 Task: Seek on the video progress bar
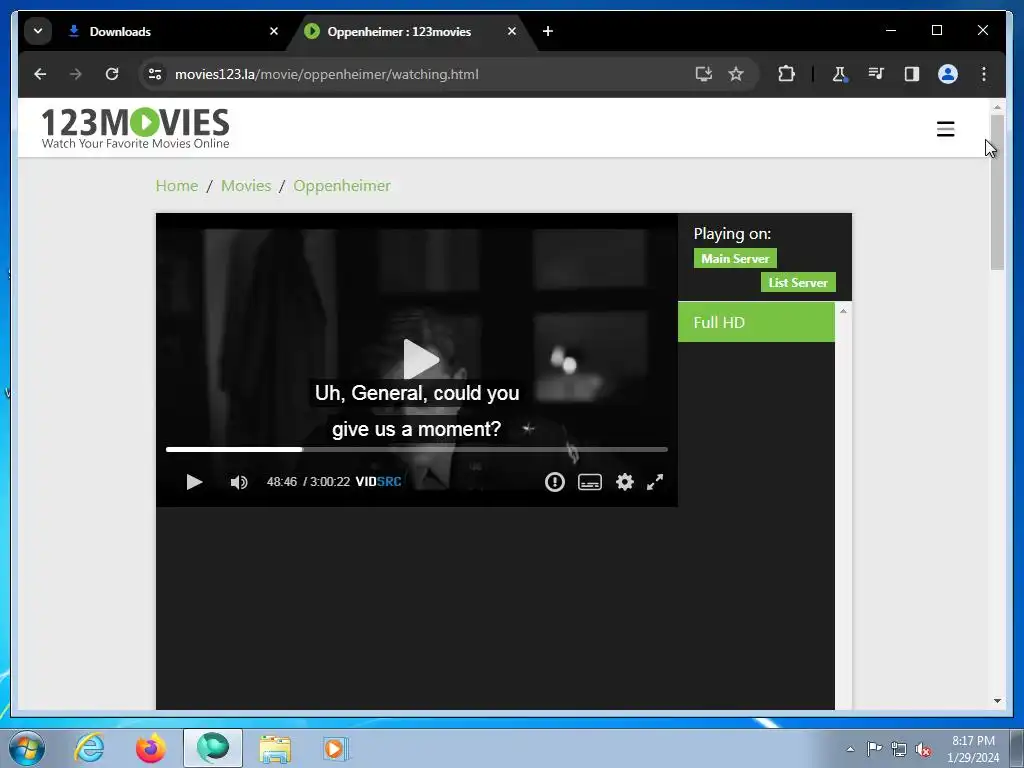pyautogui.click(x=417, y=449)
